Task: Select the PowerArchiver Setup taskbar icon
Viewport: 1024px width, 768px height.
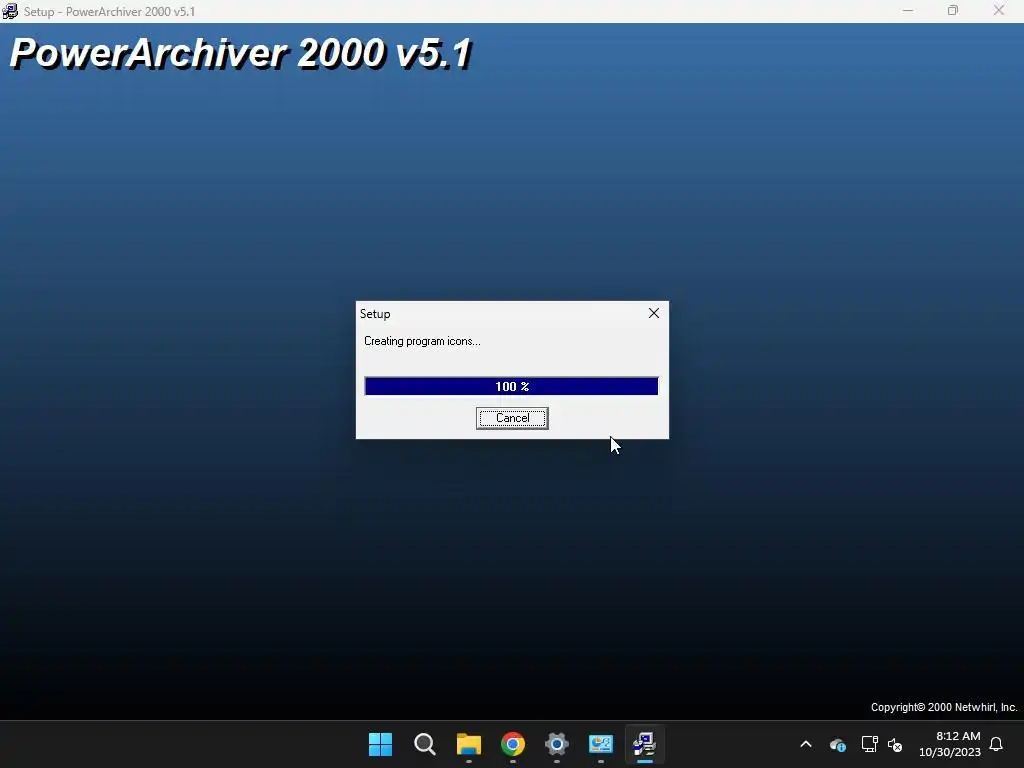Action: point(645,744)
